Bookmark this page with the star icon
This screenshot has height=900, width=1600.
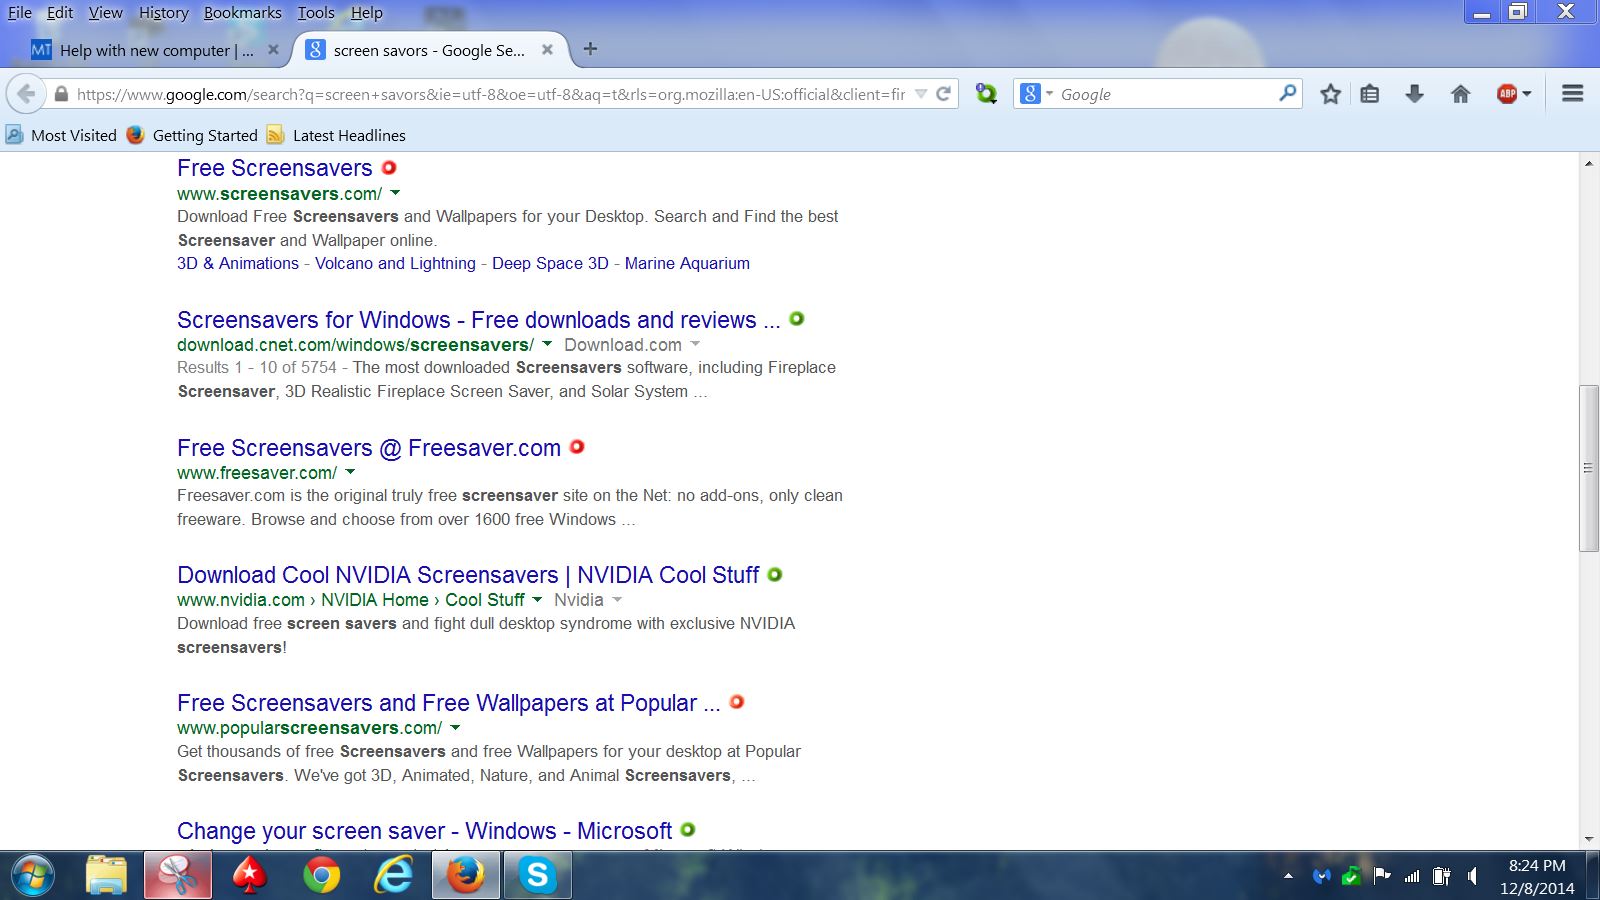click(x=1330, y=94)
